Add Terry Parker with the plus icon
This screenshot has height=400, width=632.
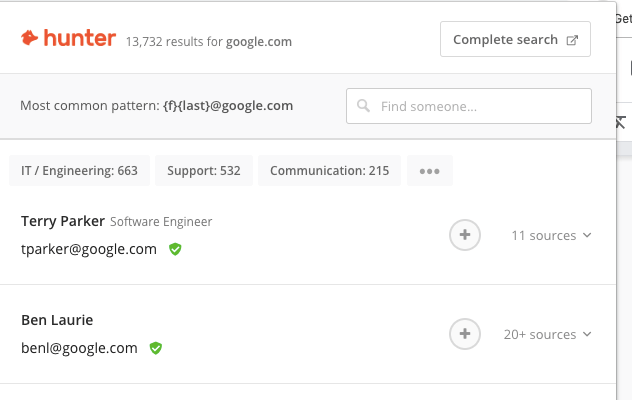(465, 235)
